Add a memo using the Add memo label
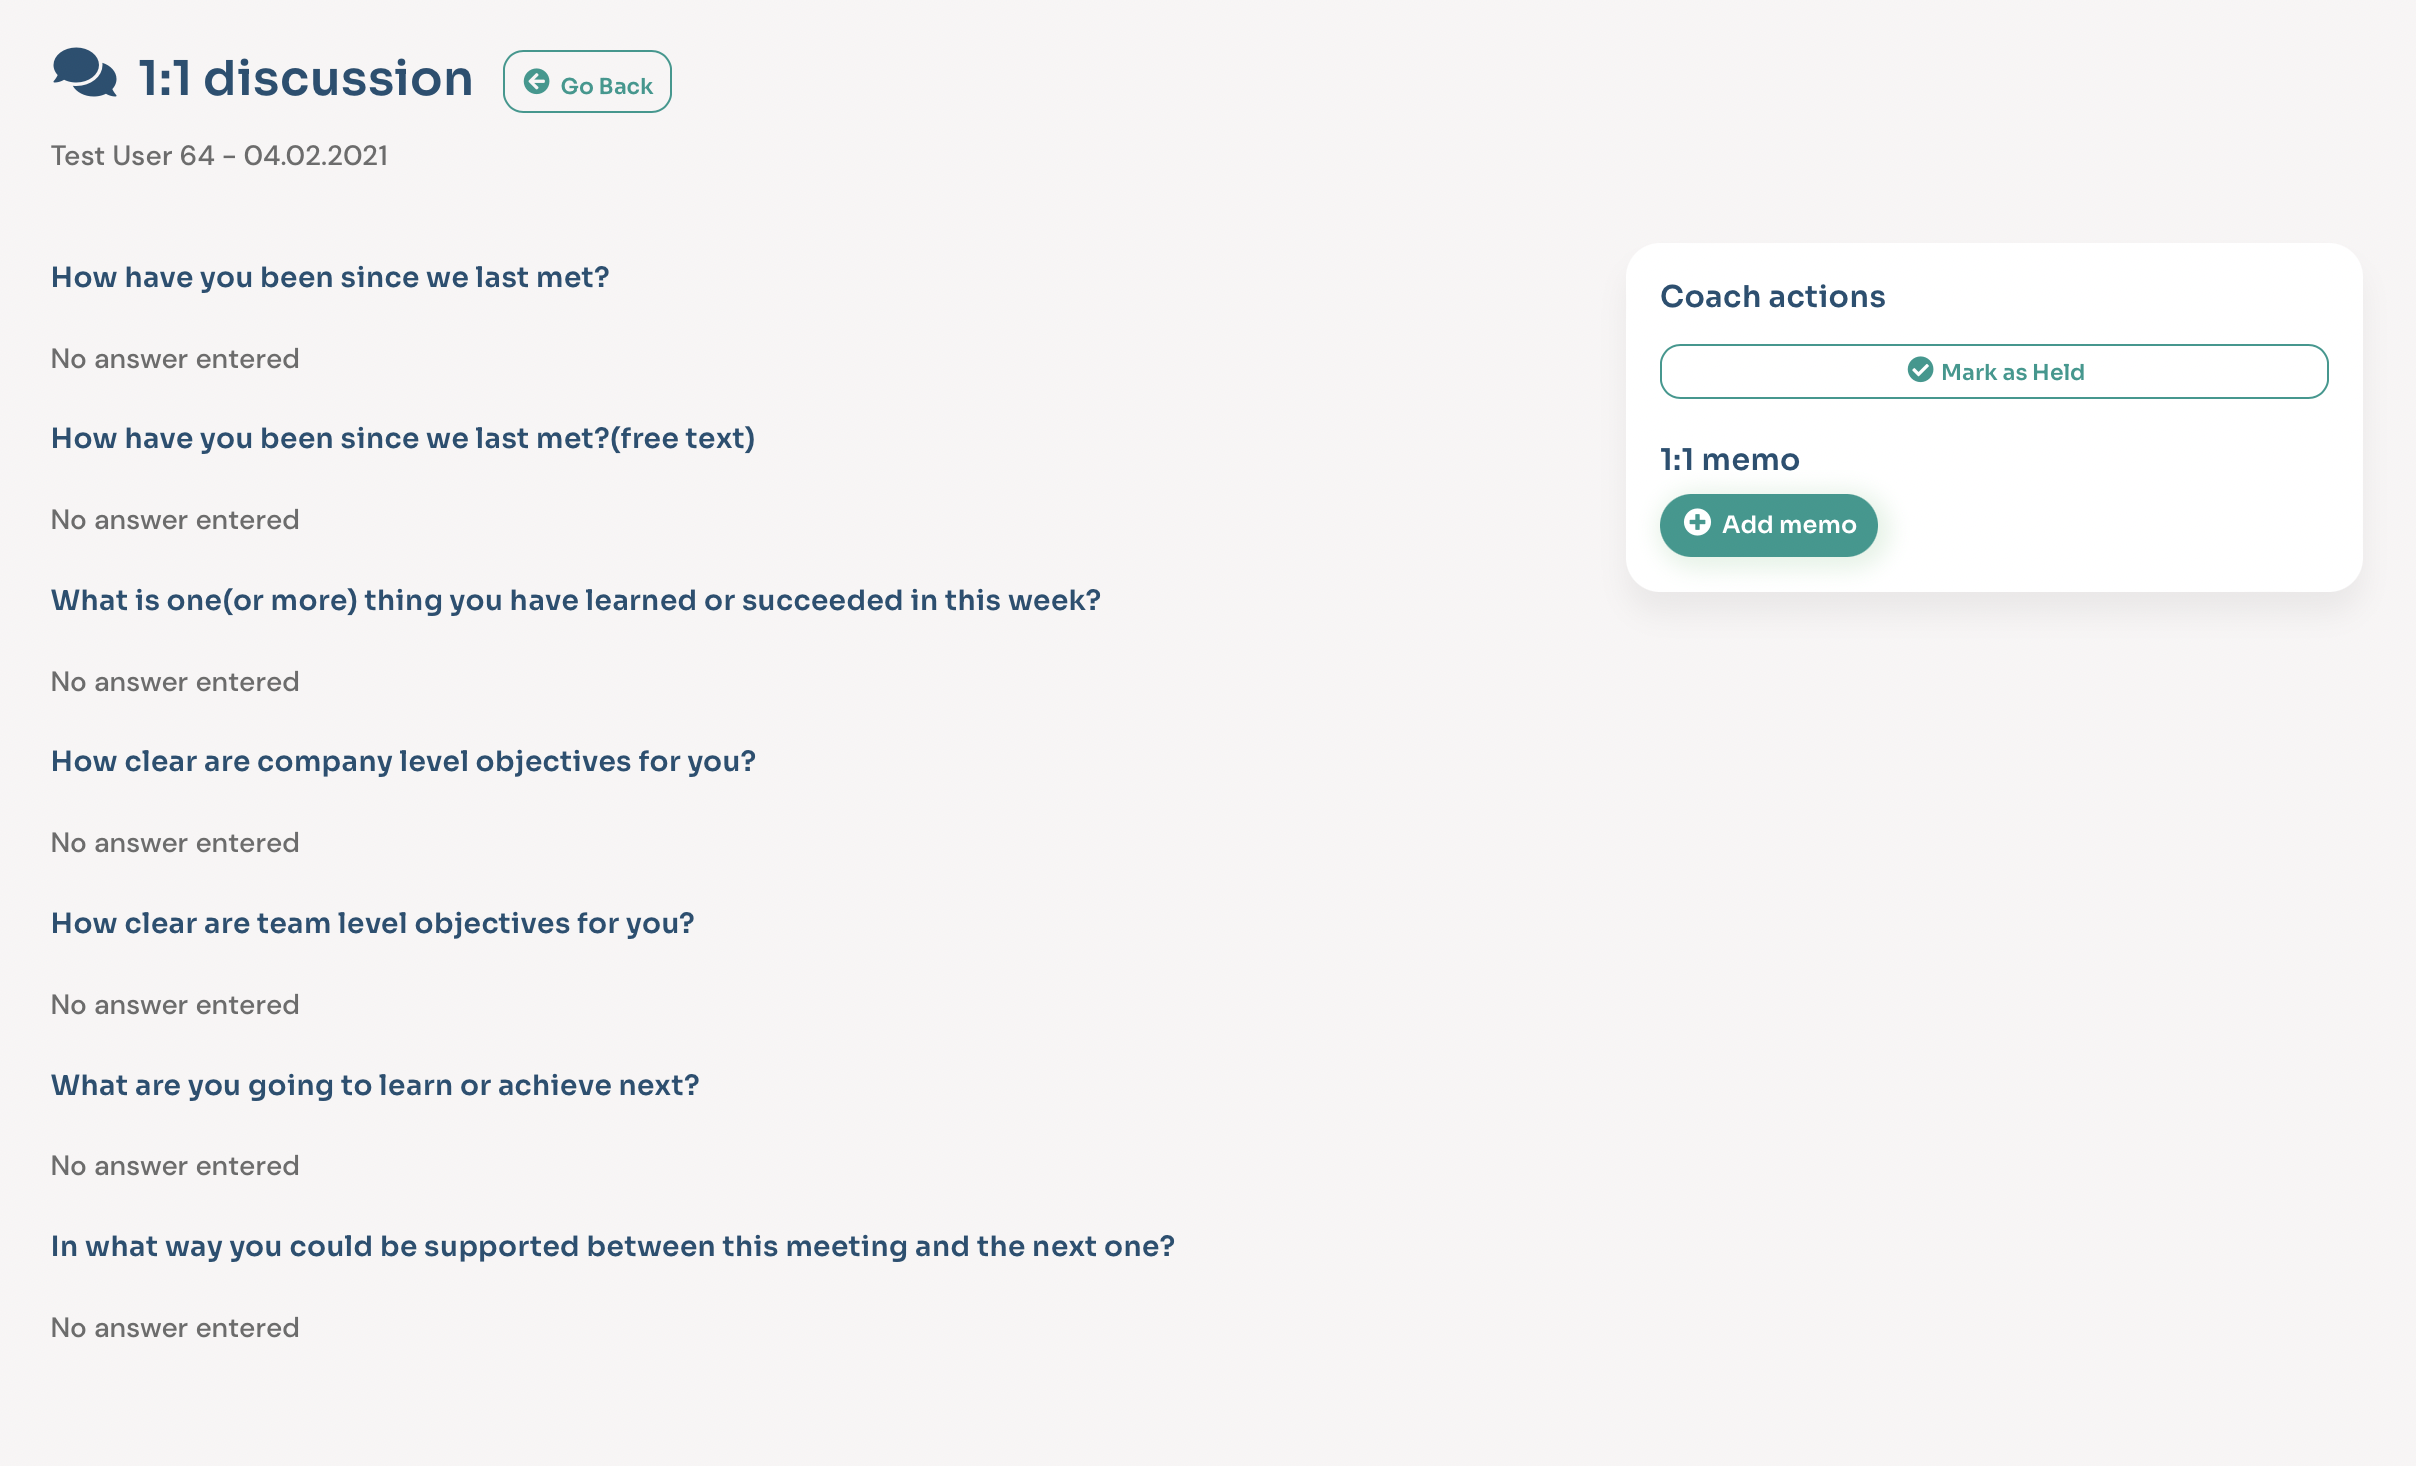The width and height of the screenshot is (2416, 1466). coord(1788,525)
